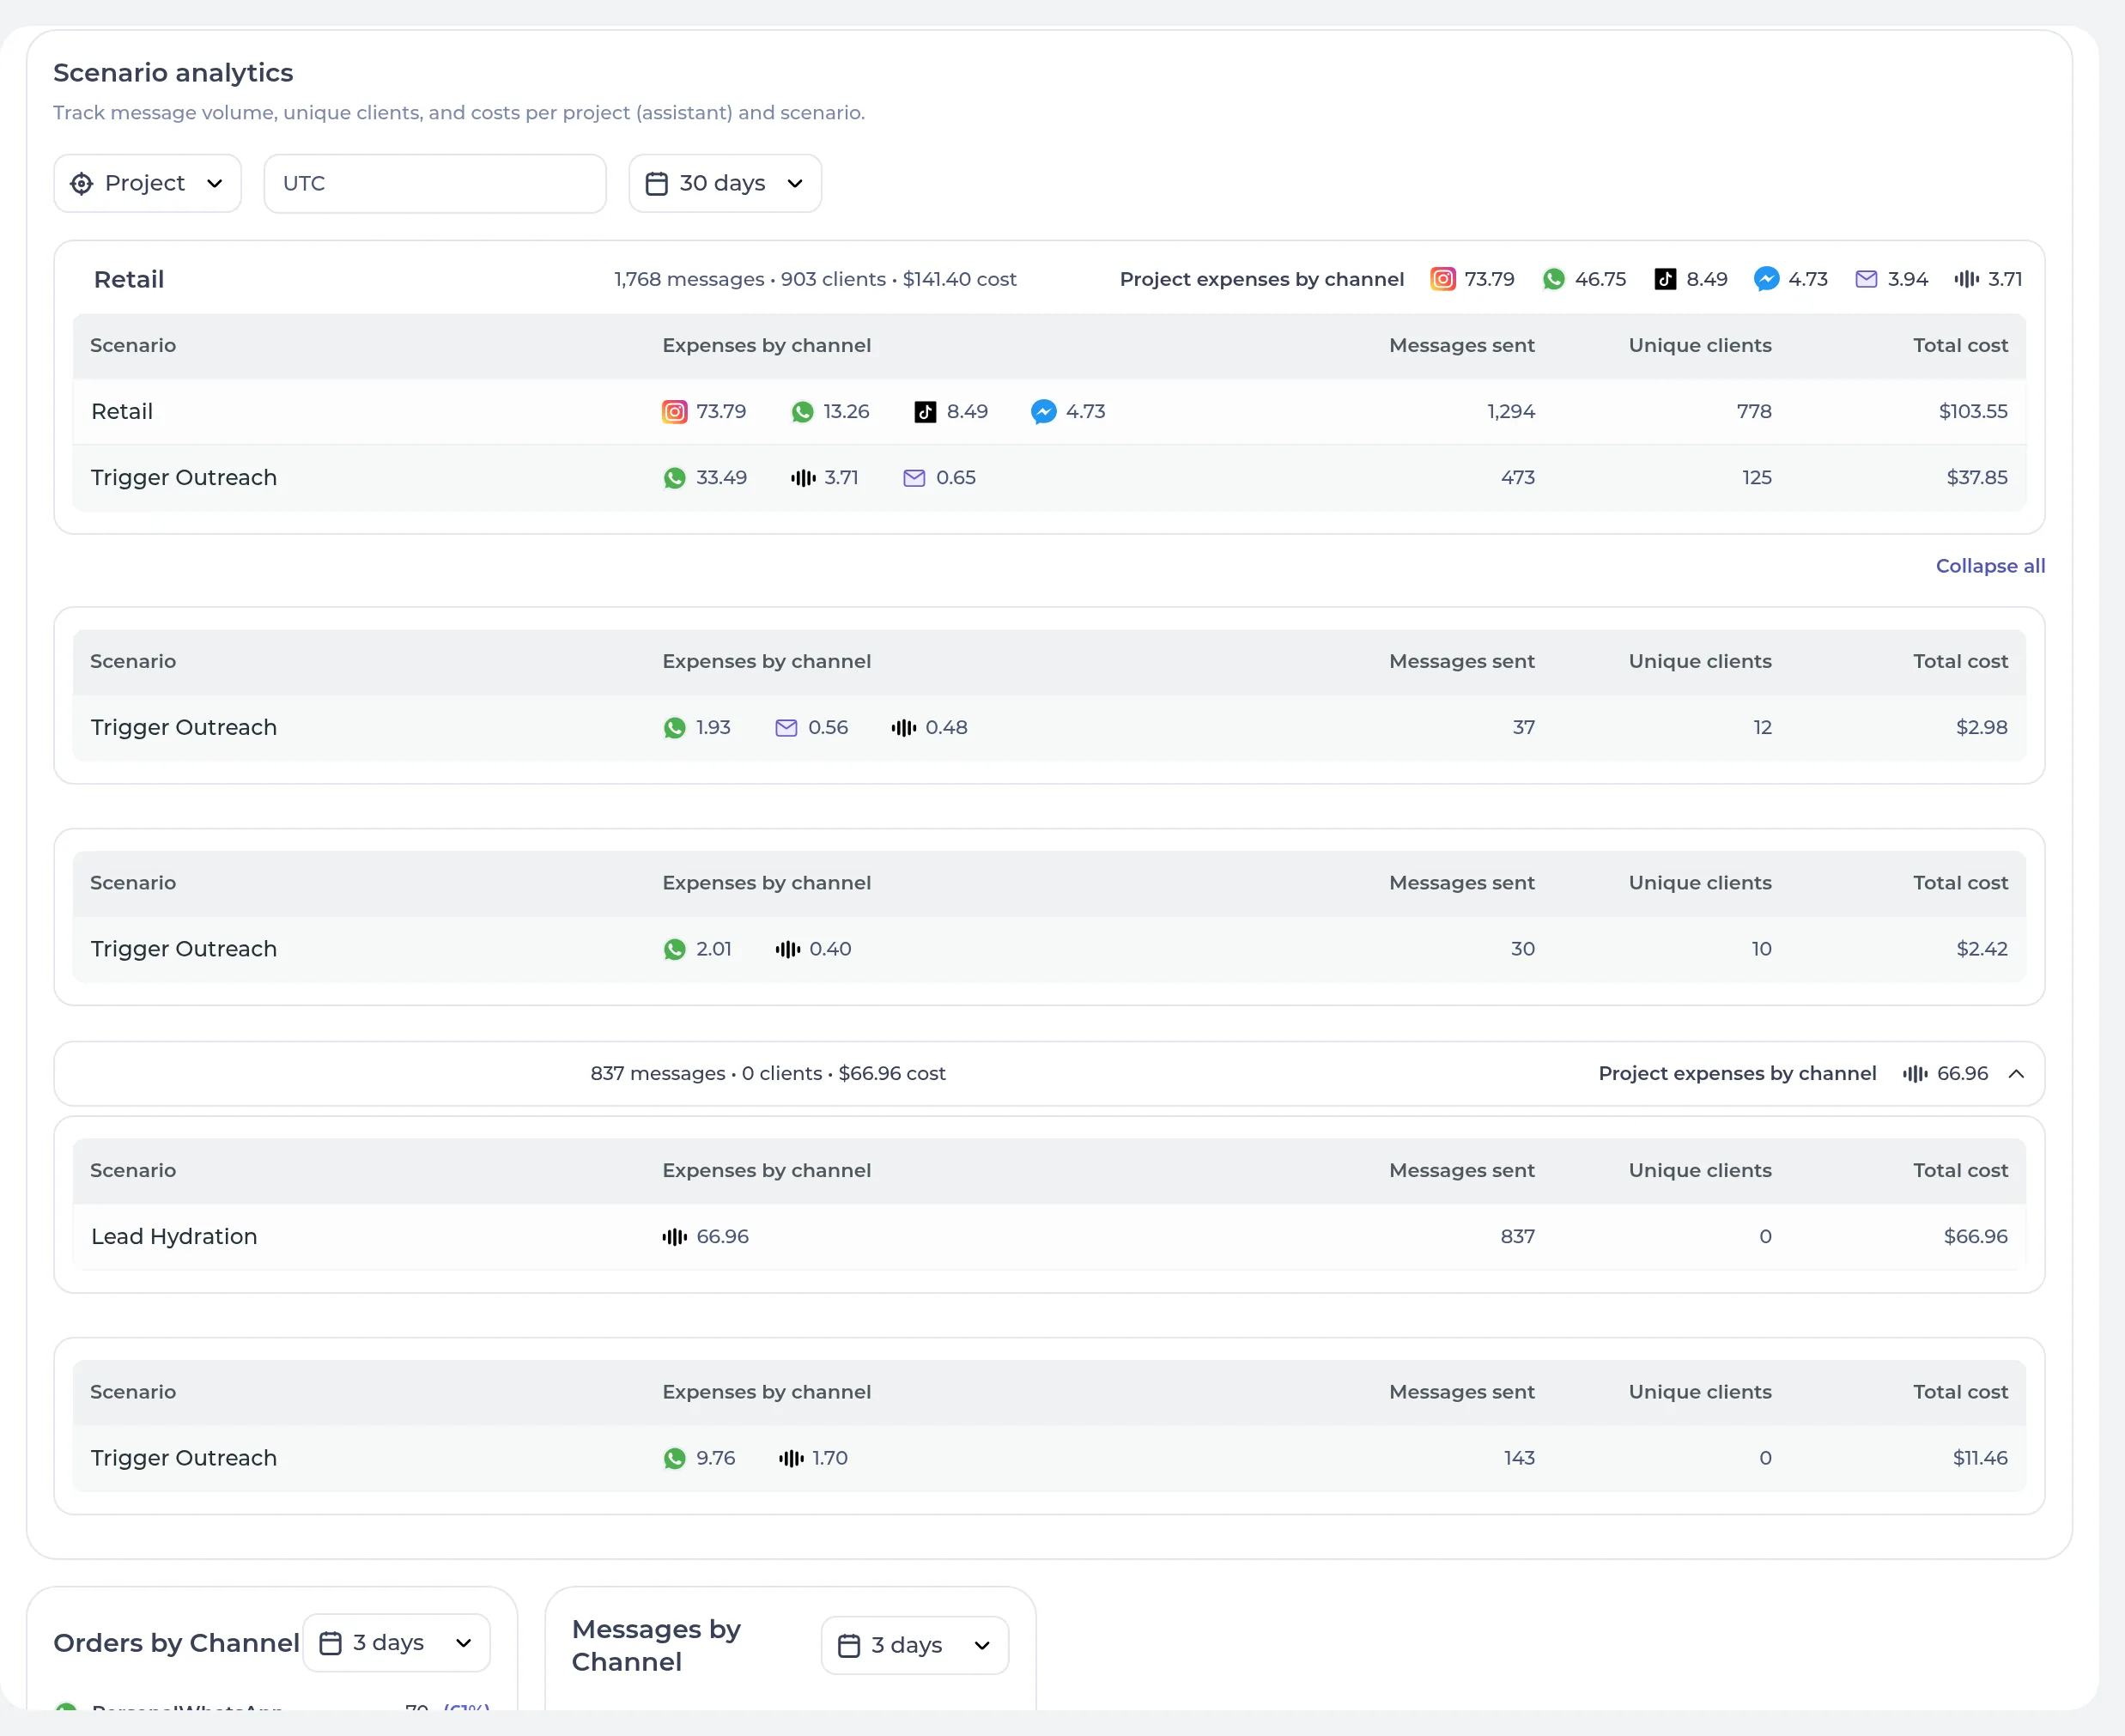Click voice waveform icon showing 0.40 expense
The height and width of the screenshot is (1736, 2125).
[x=787, y=949]
